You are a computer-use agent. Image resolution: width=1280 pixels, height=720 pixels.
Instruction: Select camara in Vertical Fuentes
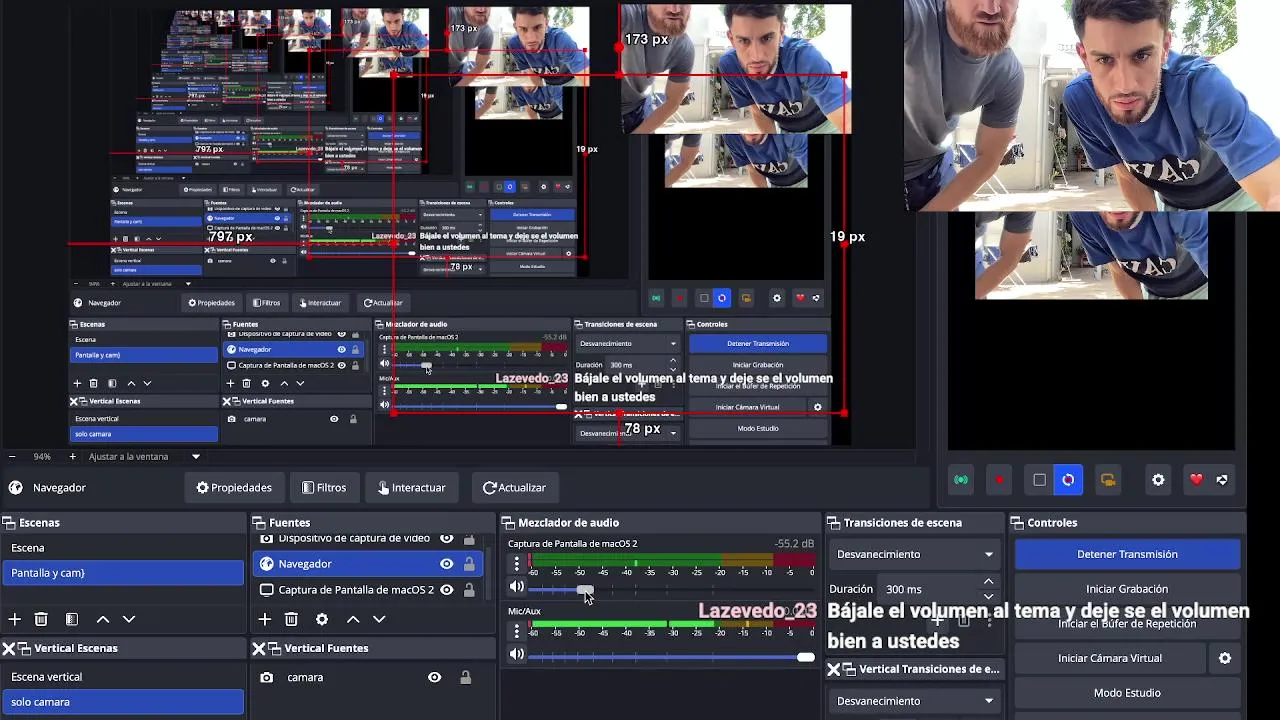click(368, 677)
